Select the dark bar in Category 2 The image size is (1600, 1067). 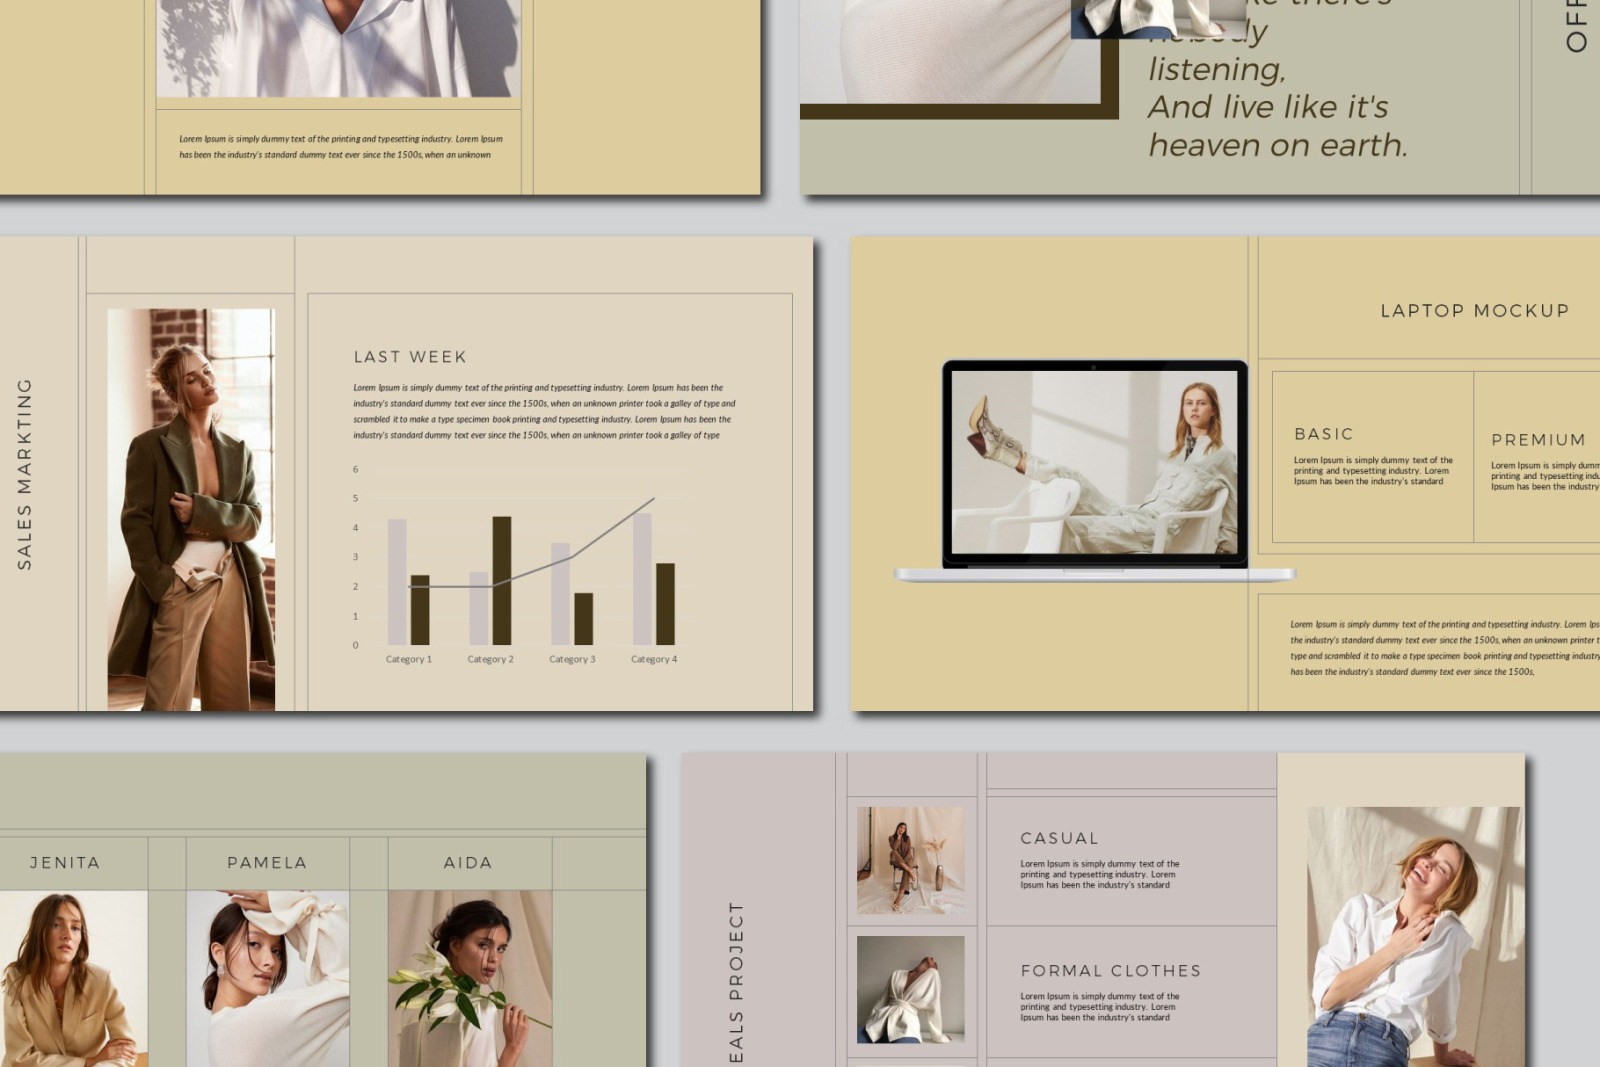pyautogui.click(x=502, y=580)
